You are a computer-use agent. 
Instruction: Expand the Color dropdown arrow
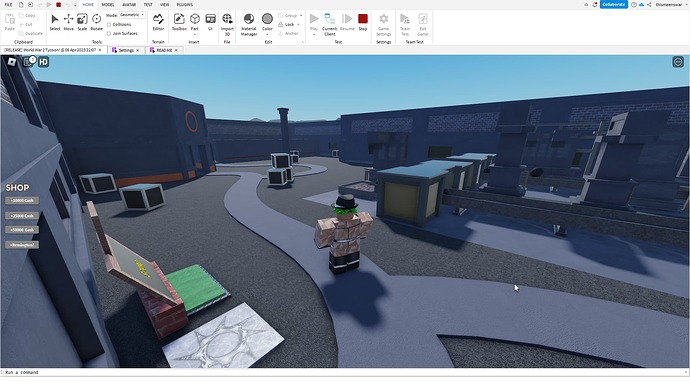[267, 34]
